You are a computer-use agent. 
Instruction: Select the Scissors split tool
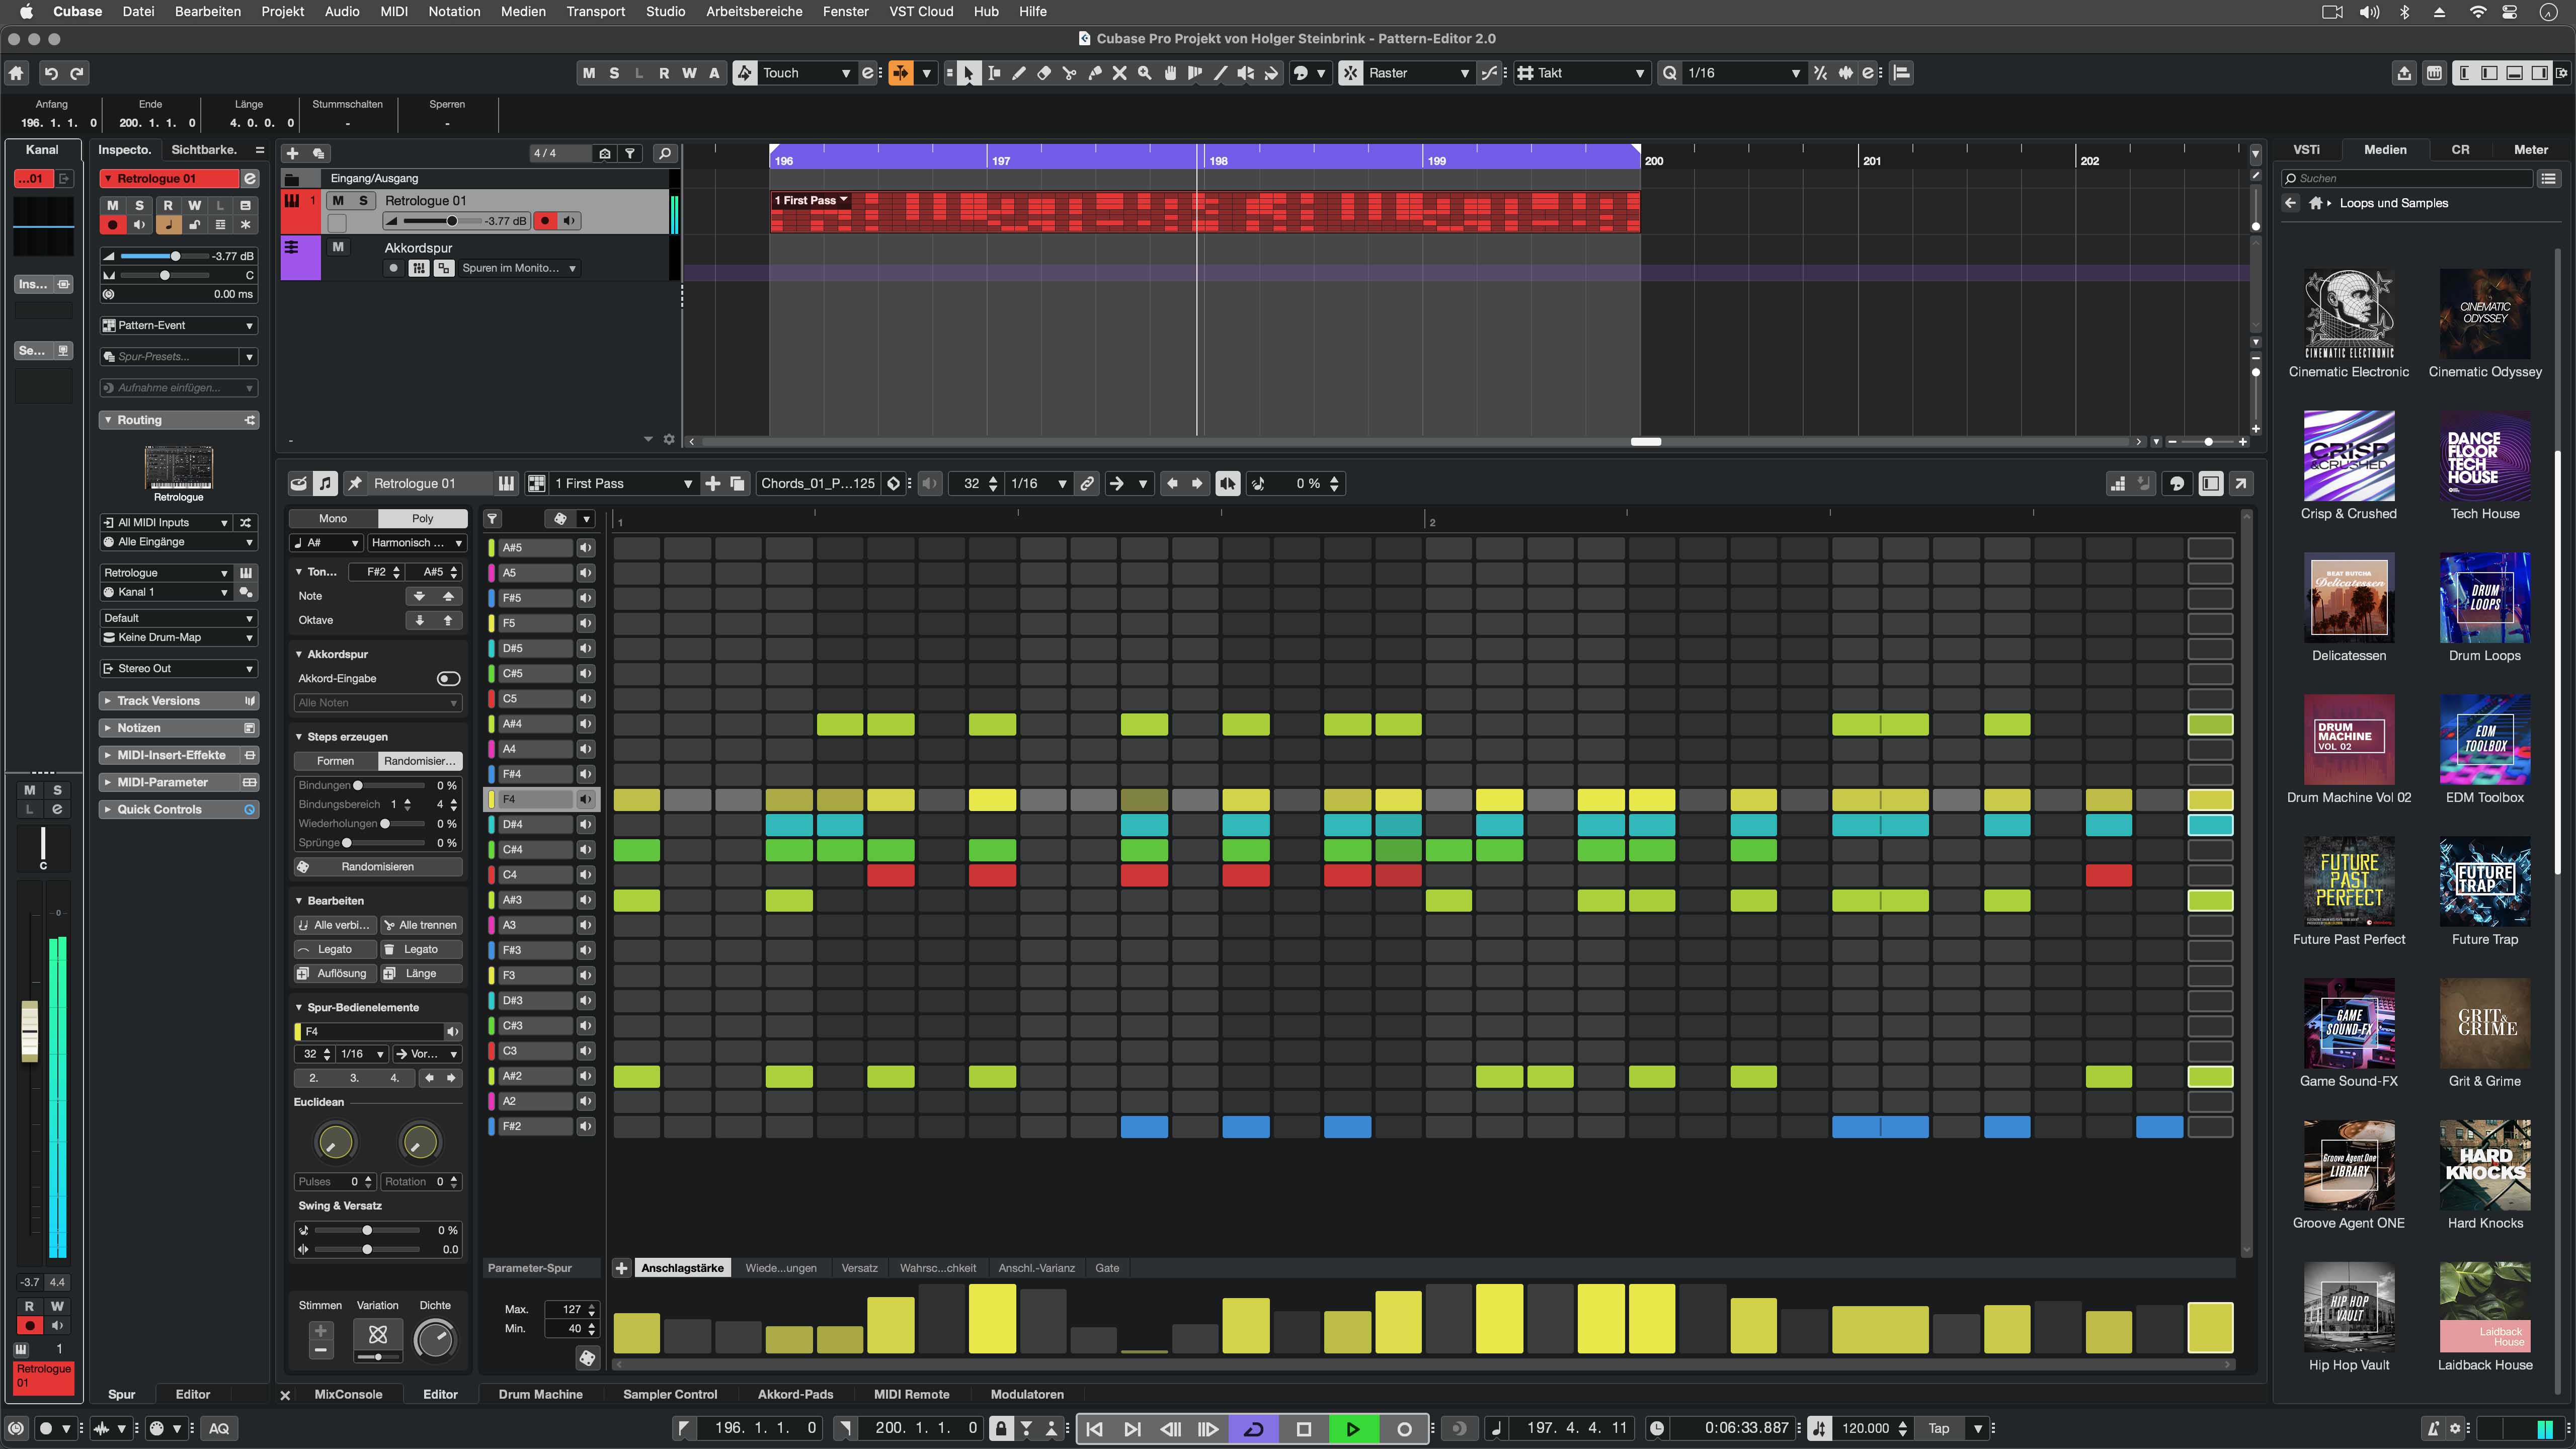click(x=1069, y=73)
